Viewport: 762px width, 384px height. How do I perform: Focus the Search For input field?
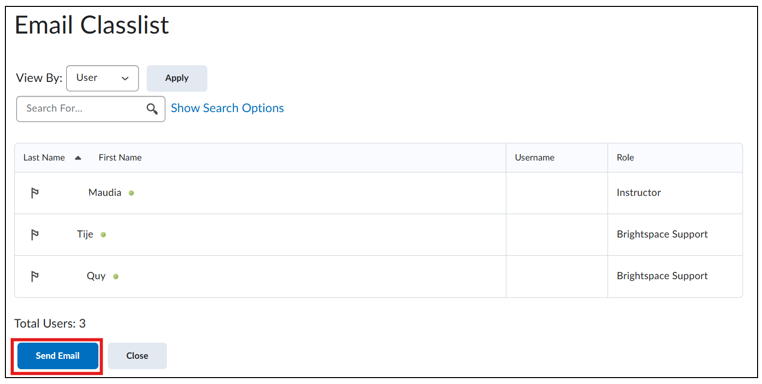(x=91, y=109)
